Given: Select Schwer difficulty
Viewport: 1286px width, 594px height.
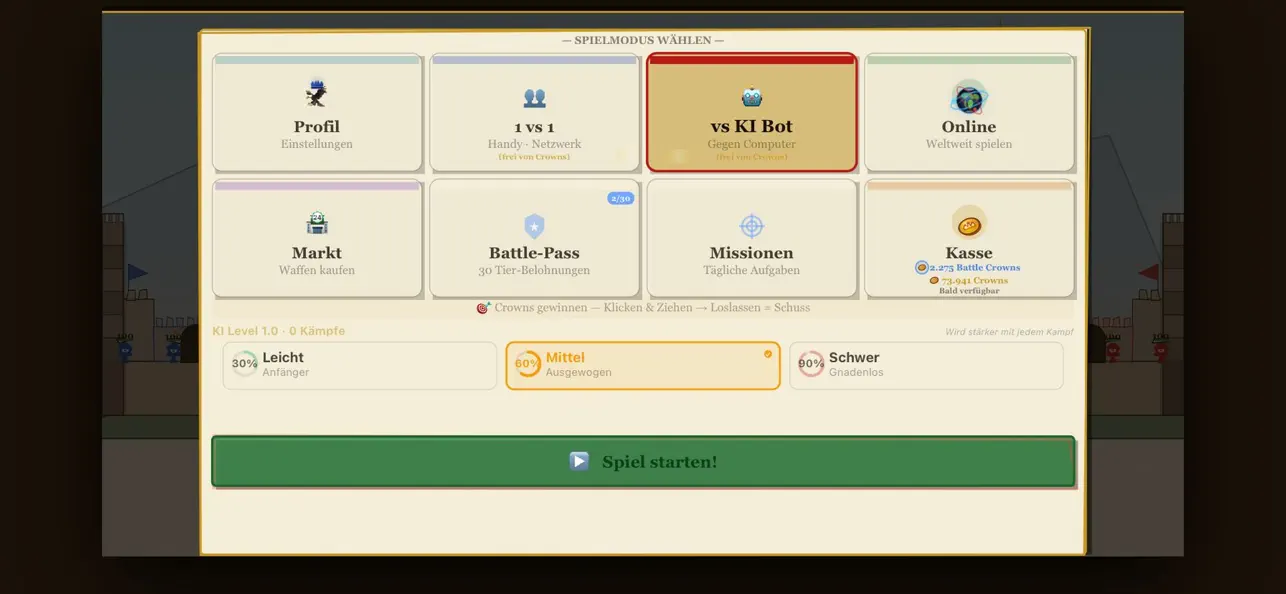Looking at the screenshot, I should [x=926, y=365].
